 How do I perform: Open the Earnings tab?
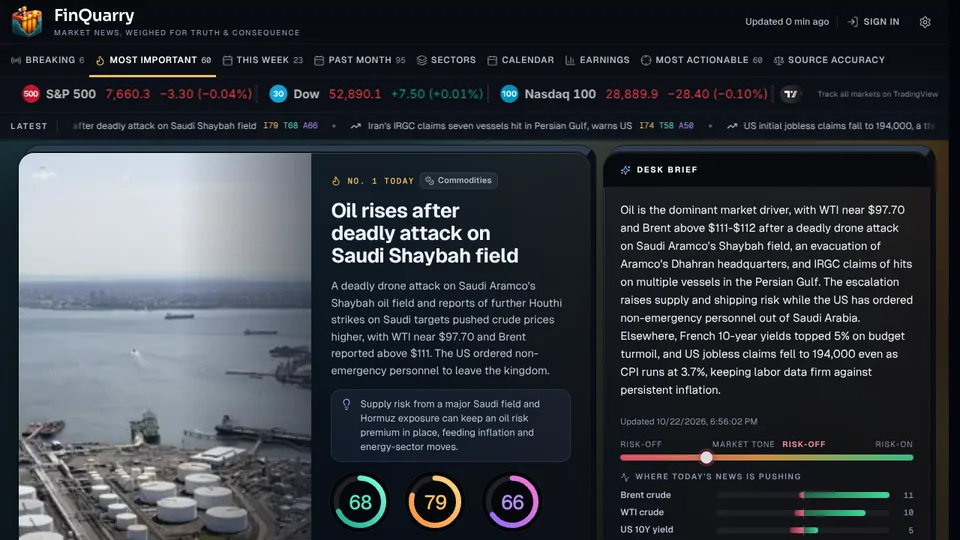[597, 60]
